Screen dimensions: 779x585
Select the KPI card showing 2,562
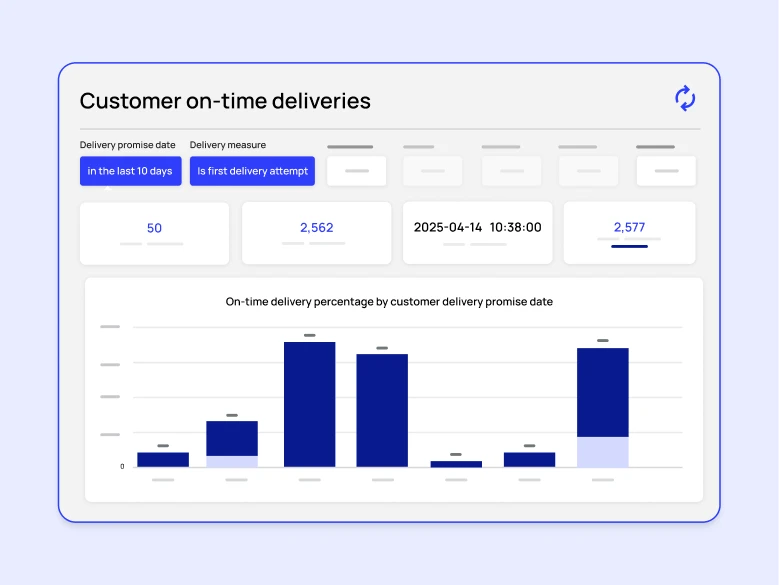[x=316, y=233]
